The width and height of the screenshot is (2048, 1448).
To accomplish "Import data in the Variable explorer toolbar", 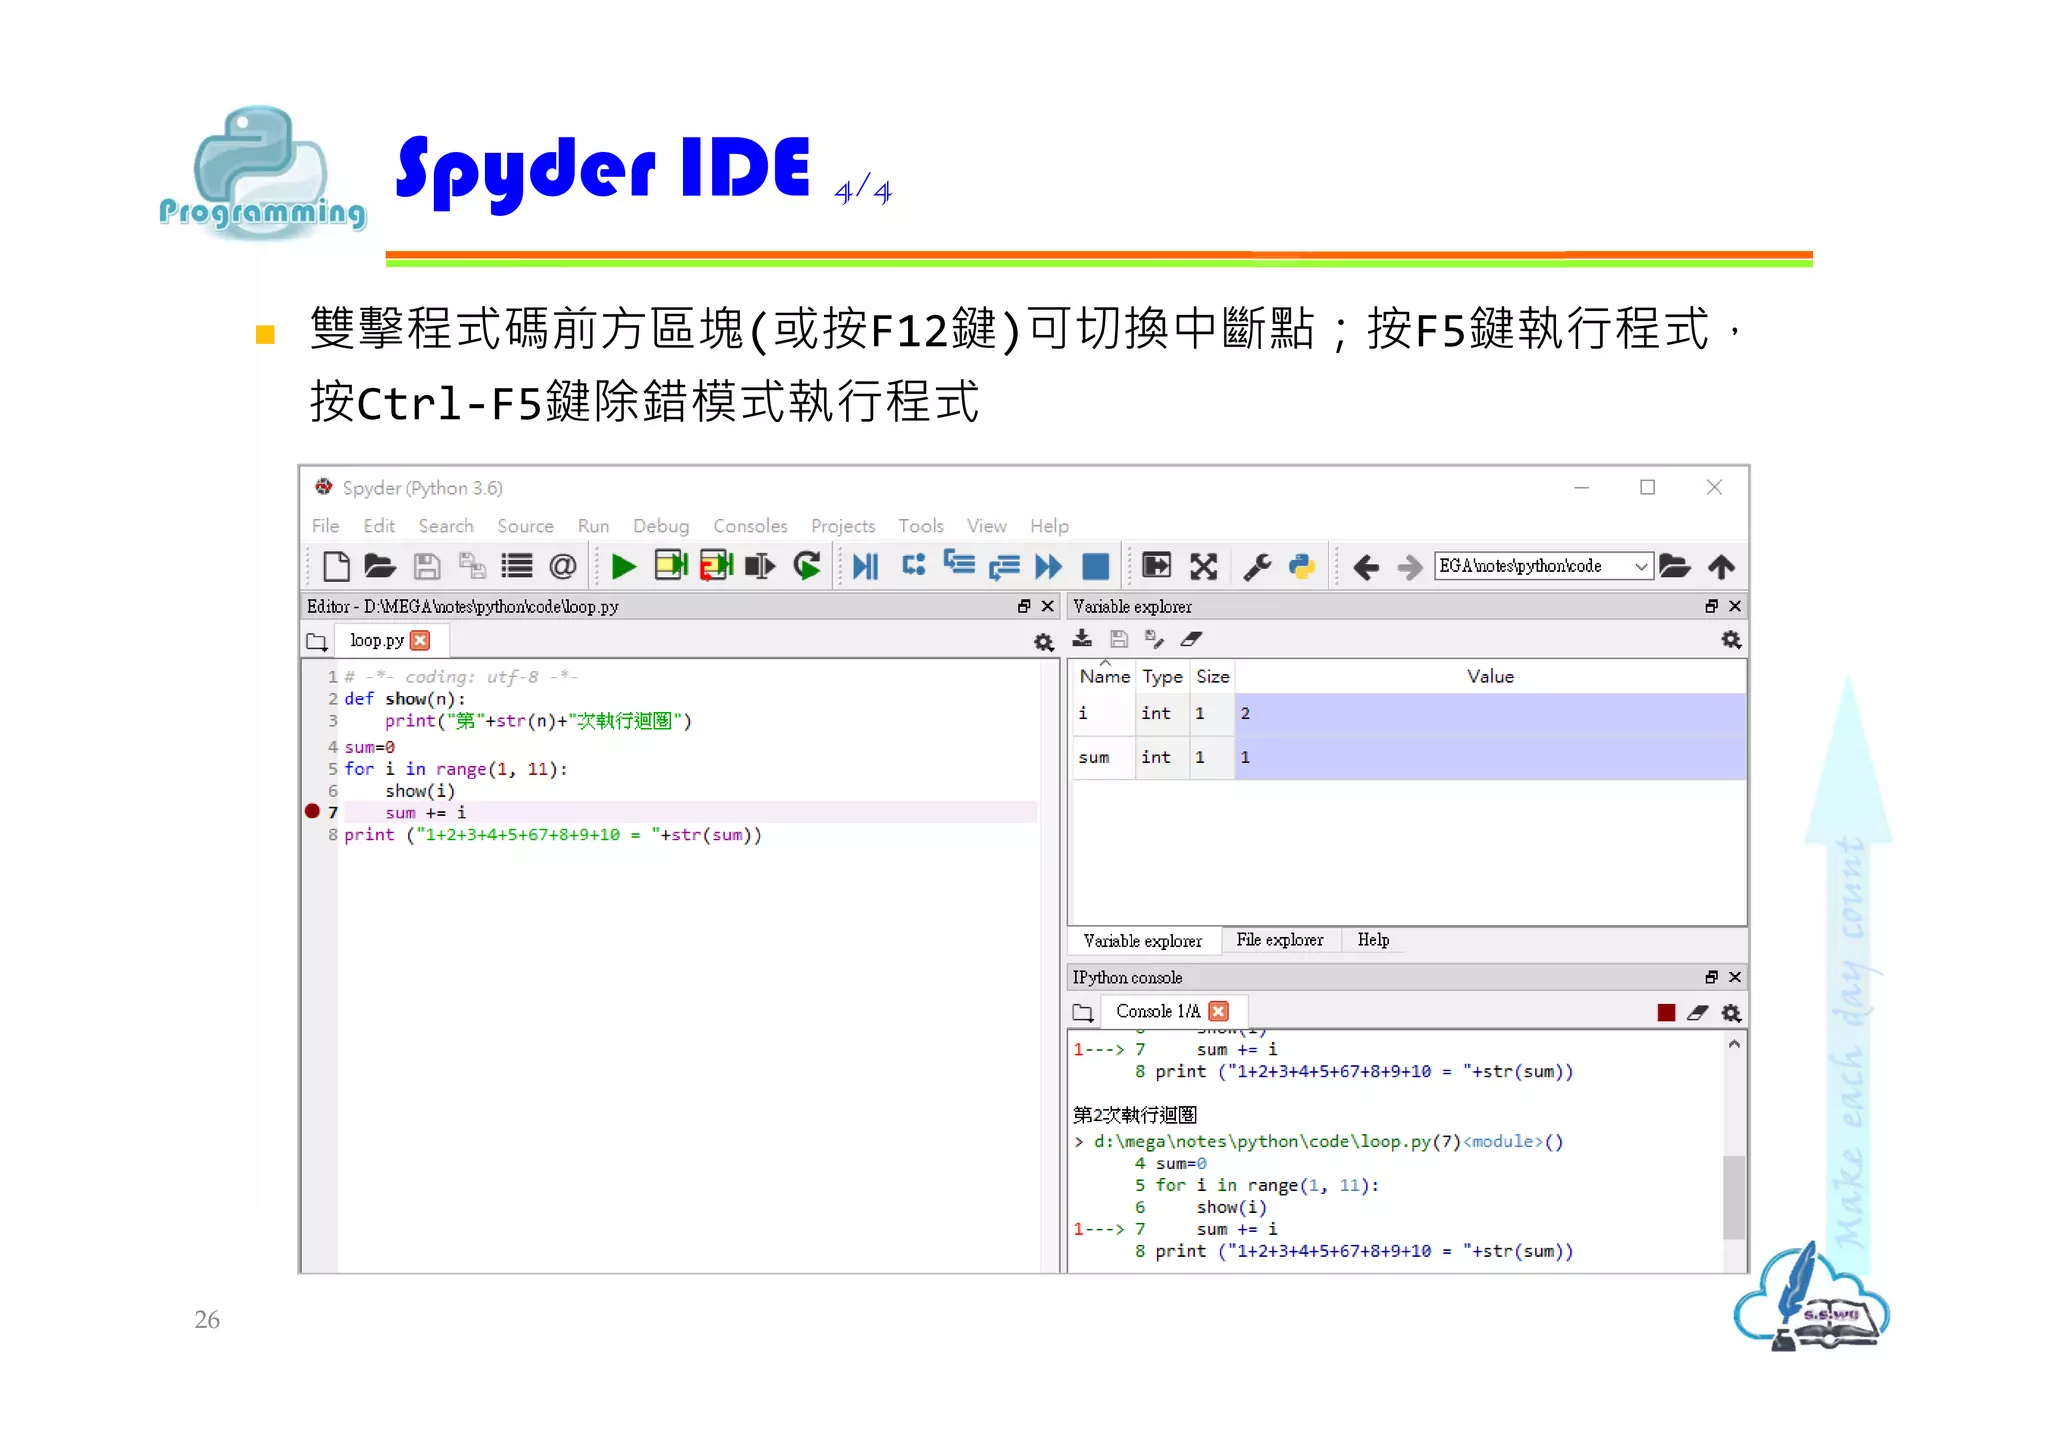I will pos(1082,639).
